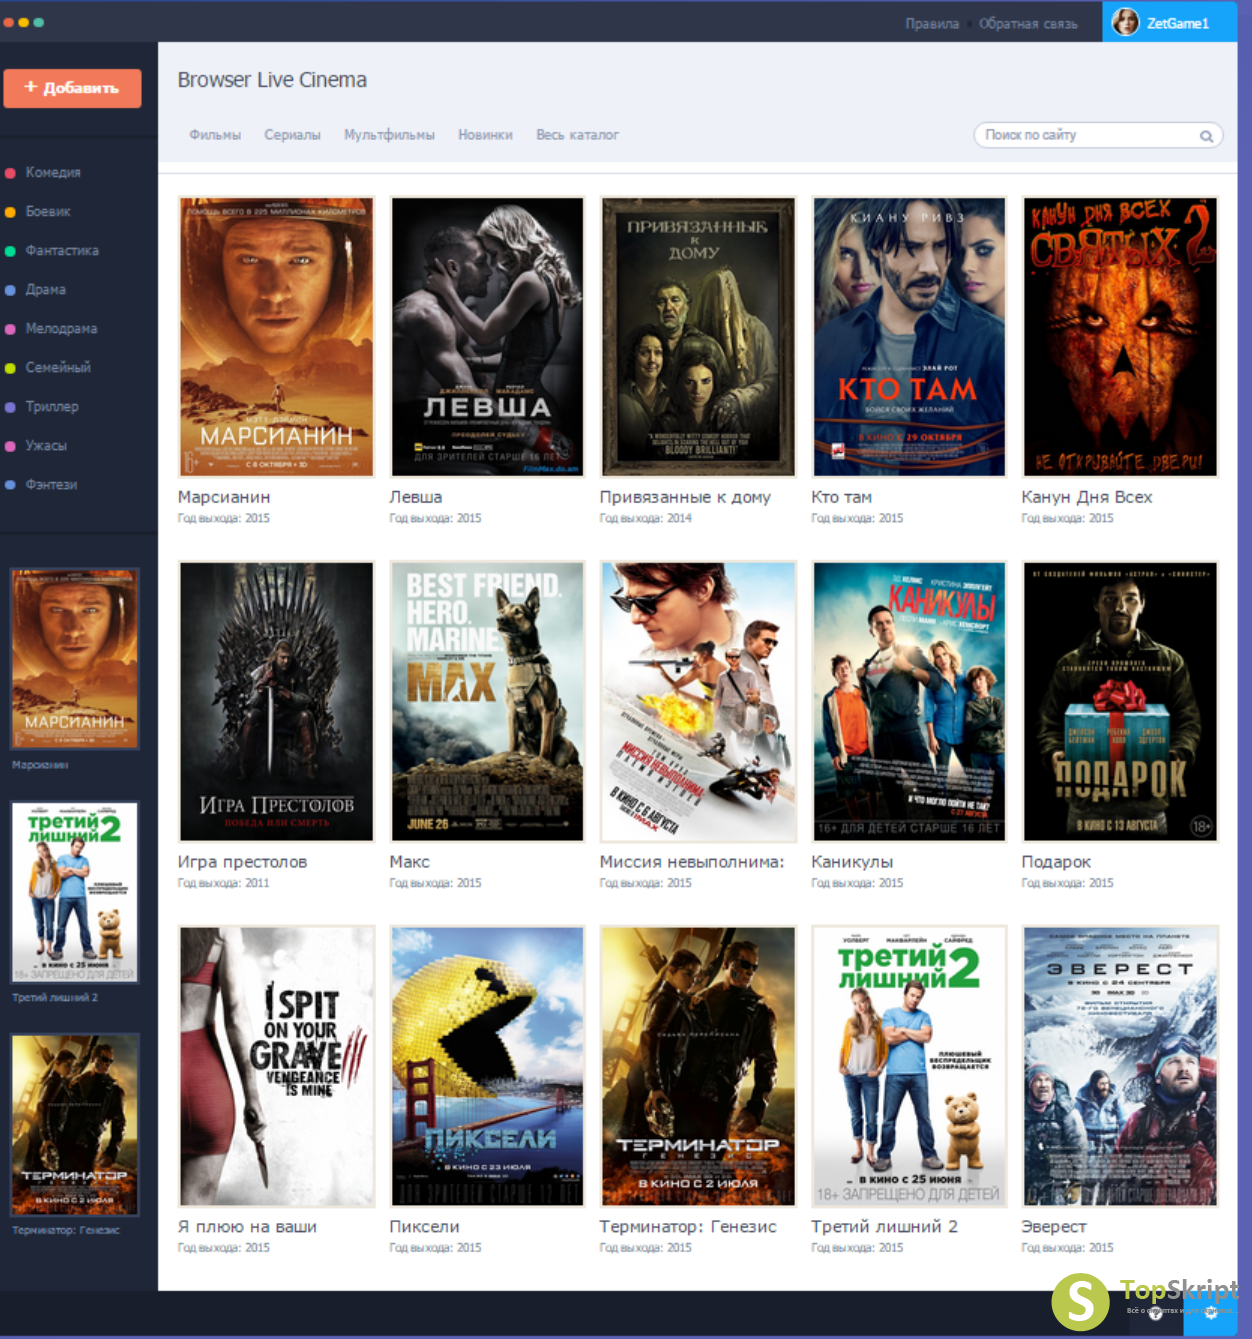Screen dimensions: 1252x1339
Task: Open the Канун Дня Всех Святых poster
Action: click(x=1120, y=336)
